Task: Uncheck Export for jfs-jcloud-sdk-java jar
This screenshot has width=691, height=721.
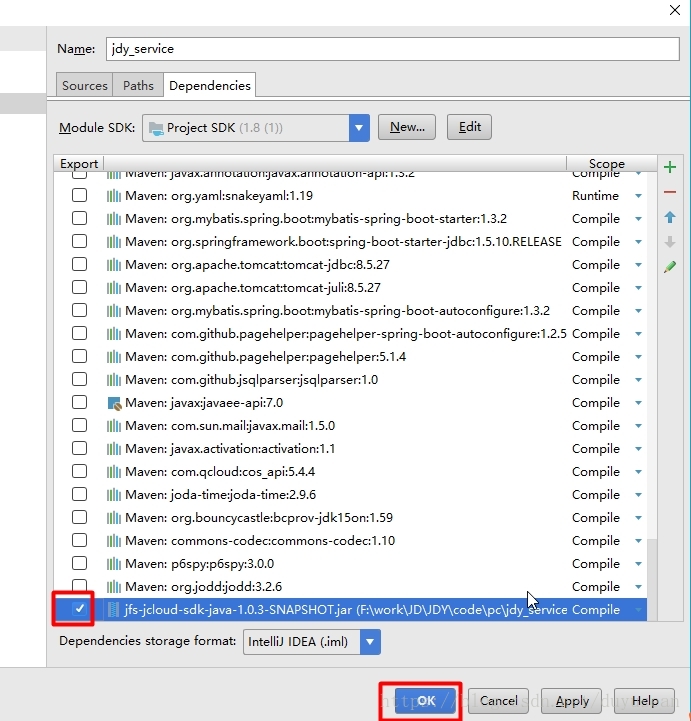Action: pyautogui.click(x=80, y=609)
